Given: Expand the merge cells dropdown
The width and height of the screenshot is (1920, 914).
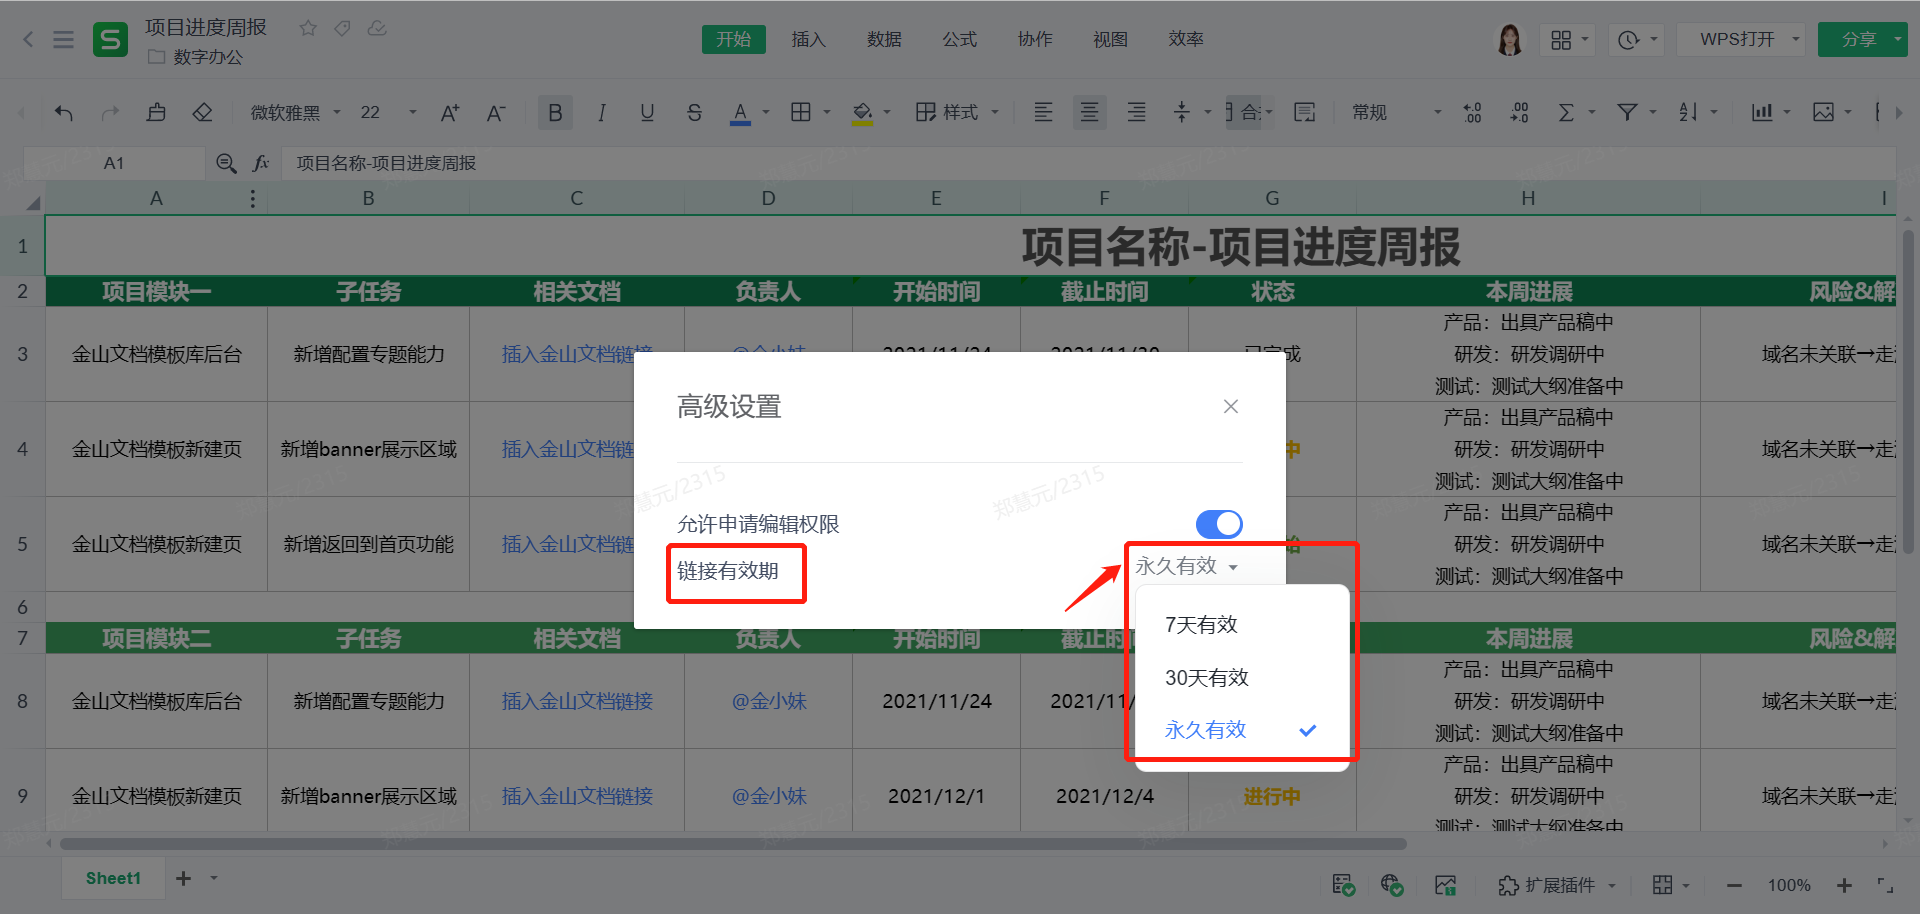Looking at the screenshot, I should (x=1270, y=113).
